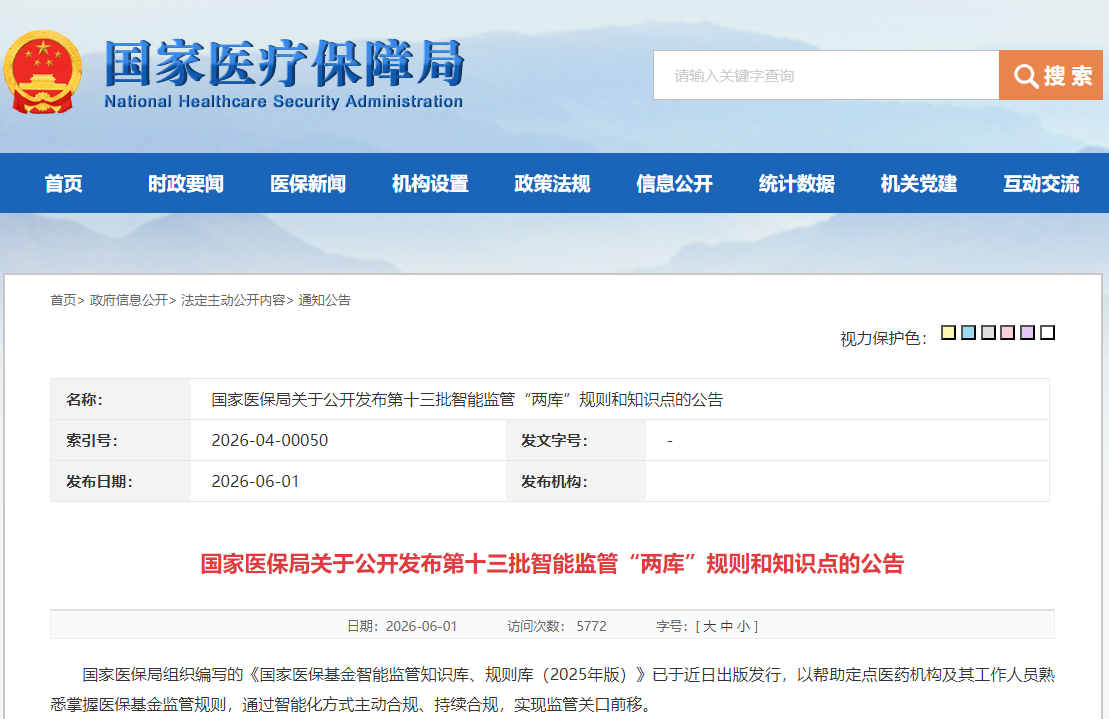Viewport: 1109px width, 719px height.
Task: Open the 医保新闻 navigation item
Action: (308, 184)
